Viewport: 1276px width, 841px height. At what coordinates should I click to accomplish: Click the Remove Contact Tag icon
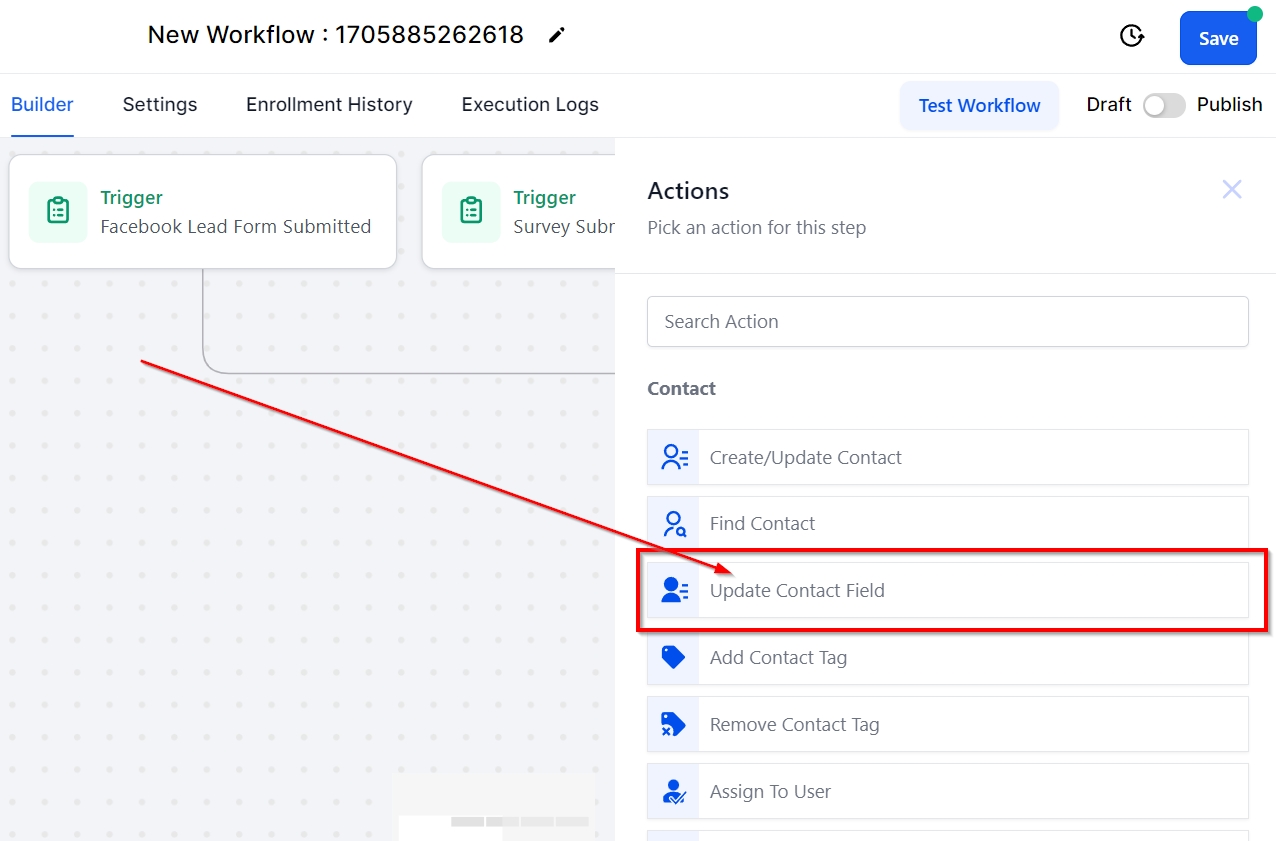pyautogui.click(x=674, y=724)
